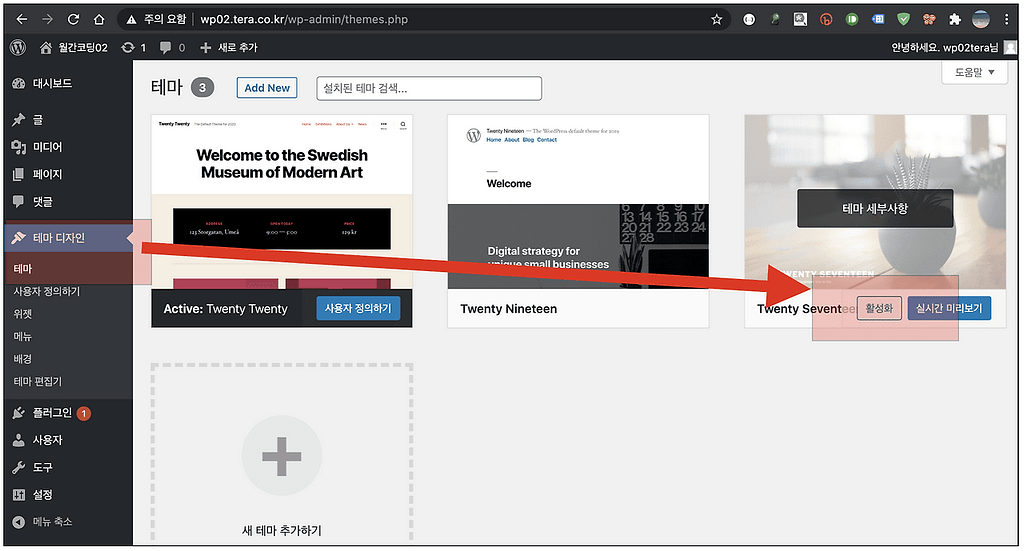Open the 사용자 정의하기 submenu item
The height and width of the screenshot is (551, 1024).
pyautogui.click(x=46, y=291)
